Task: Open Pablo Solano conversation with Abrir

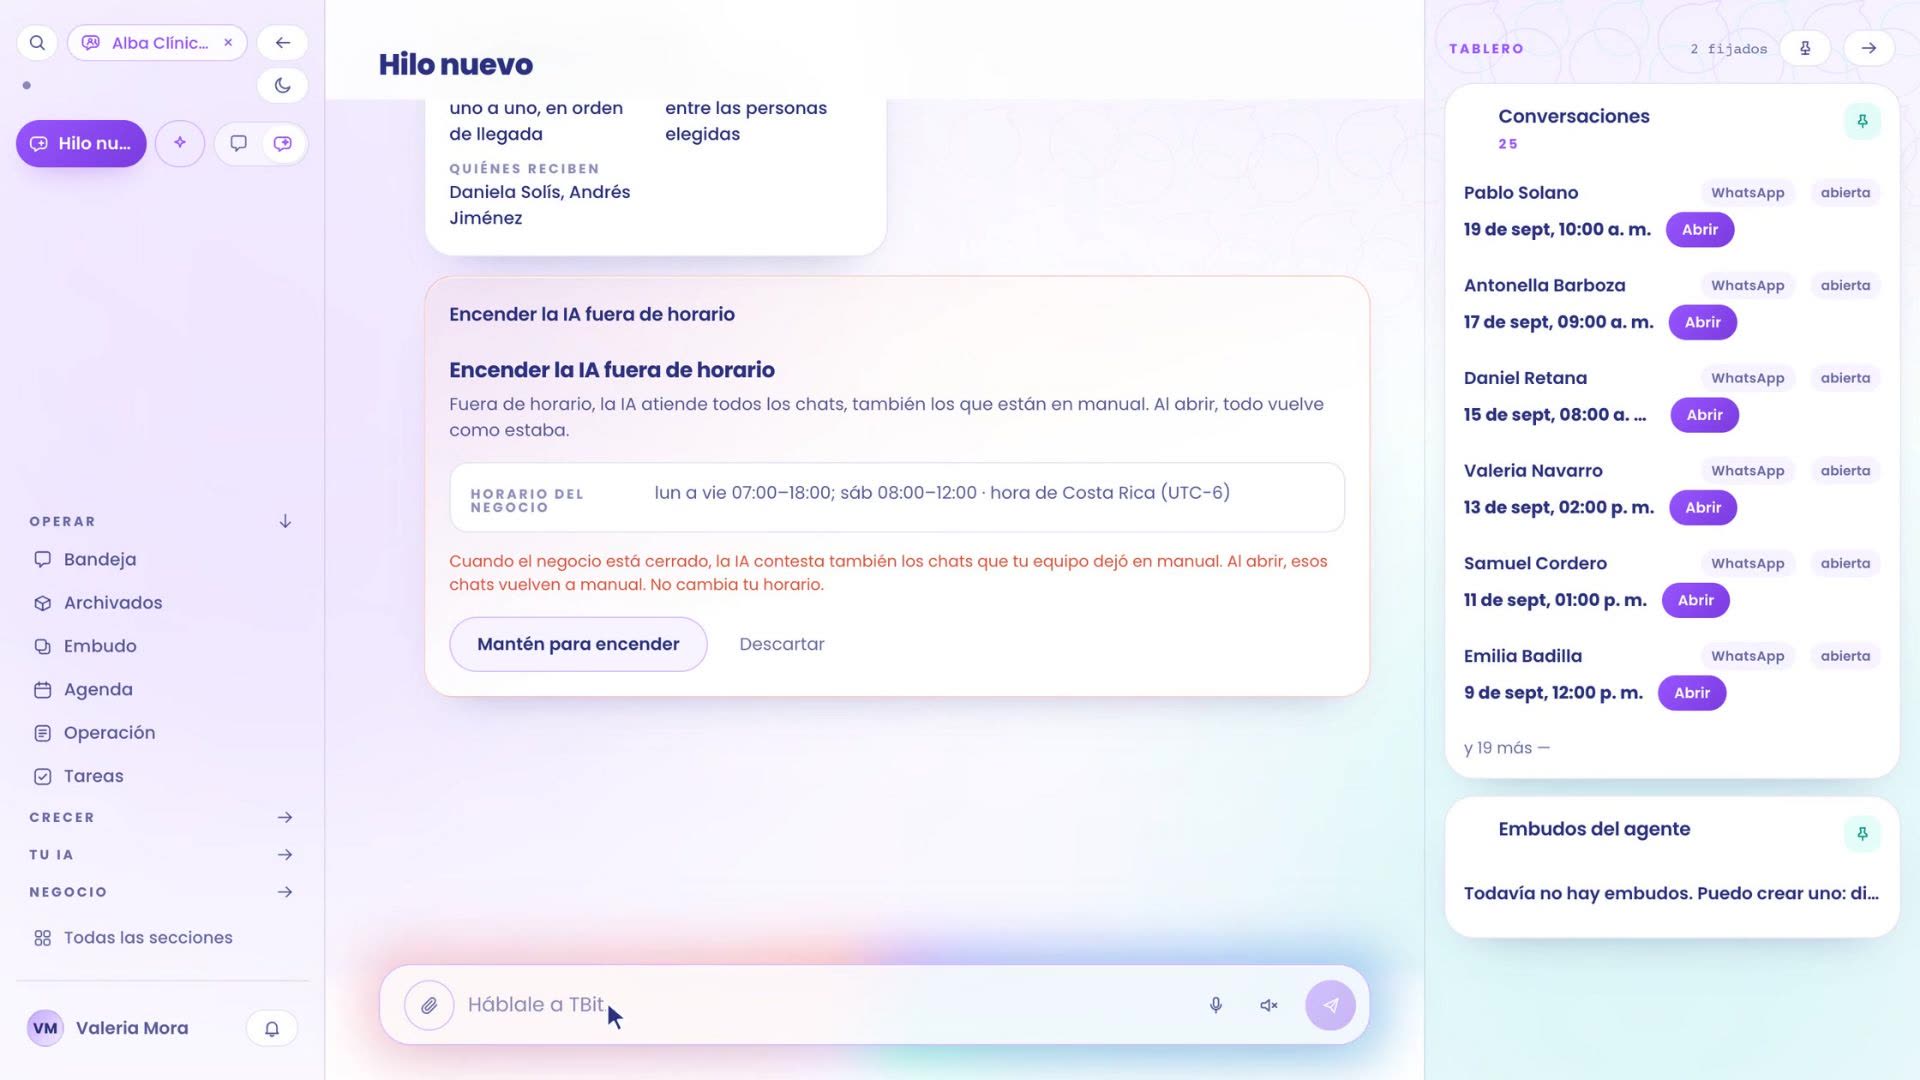Action: [1700, 230]
